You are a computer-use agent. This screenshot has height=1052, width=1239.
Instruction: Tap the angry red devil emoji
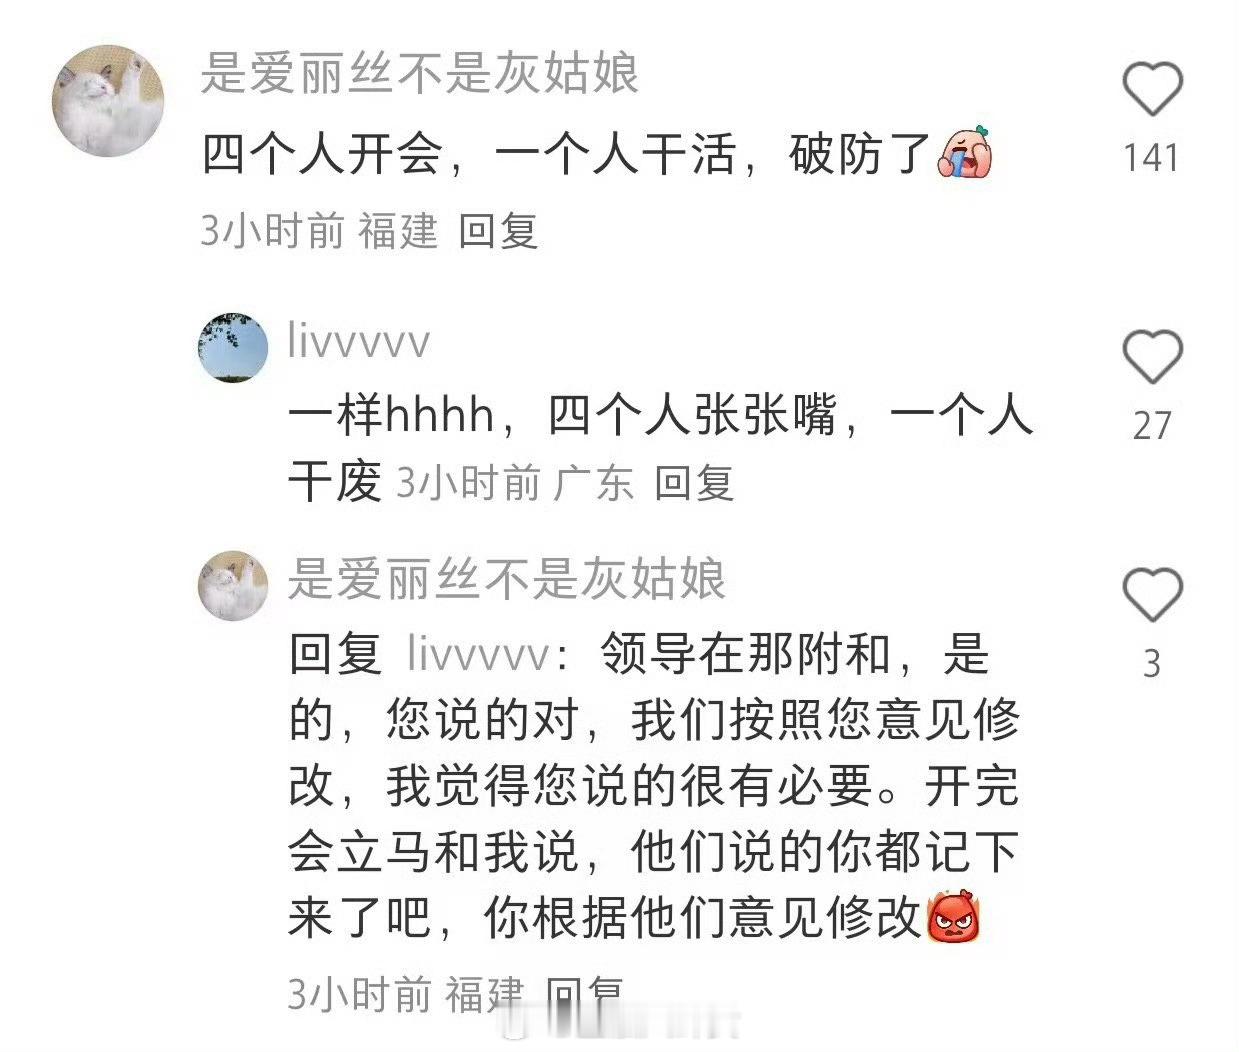click(x=953, y=917)
